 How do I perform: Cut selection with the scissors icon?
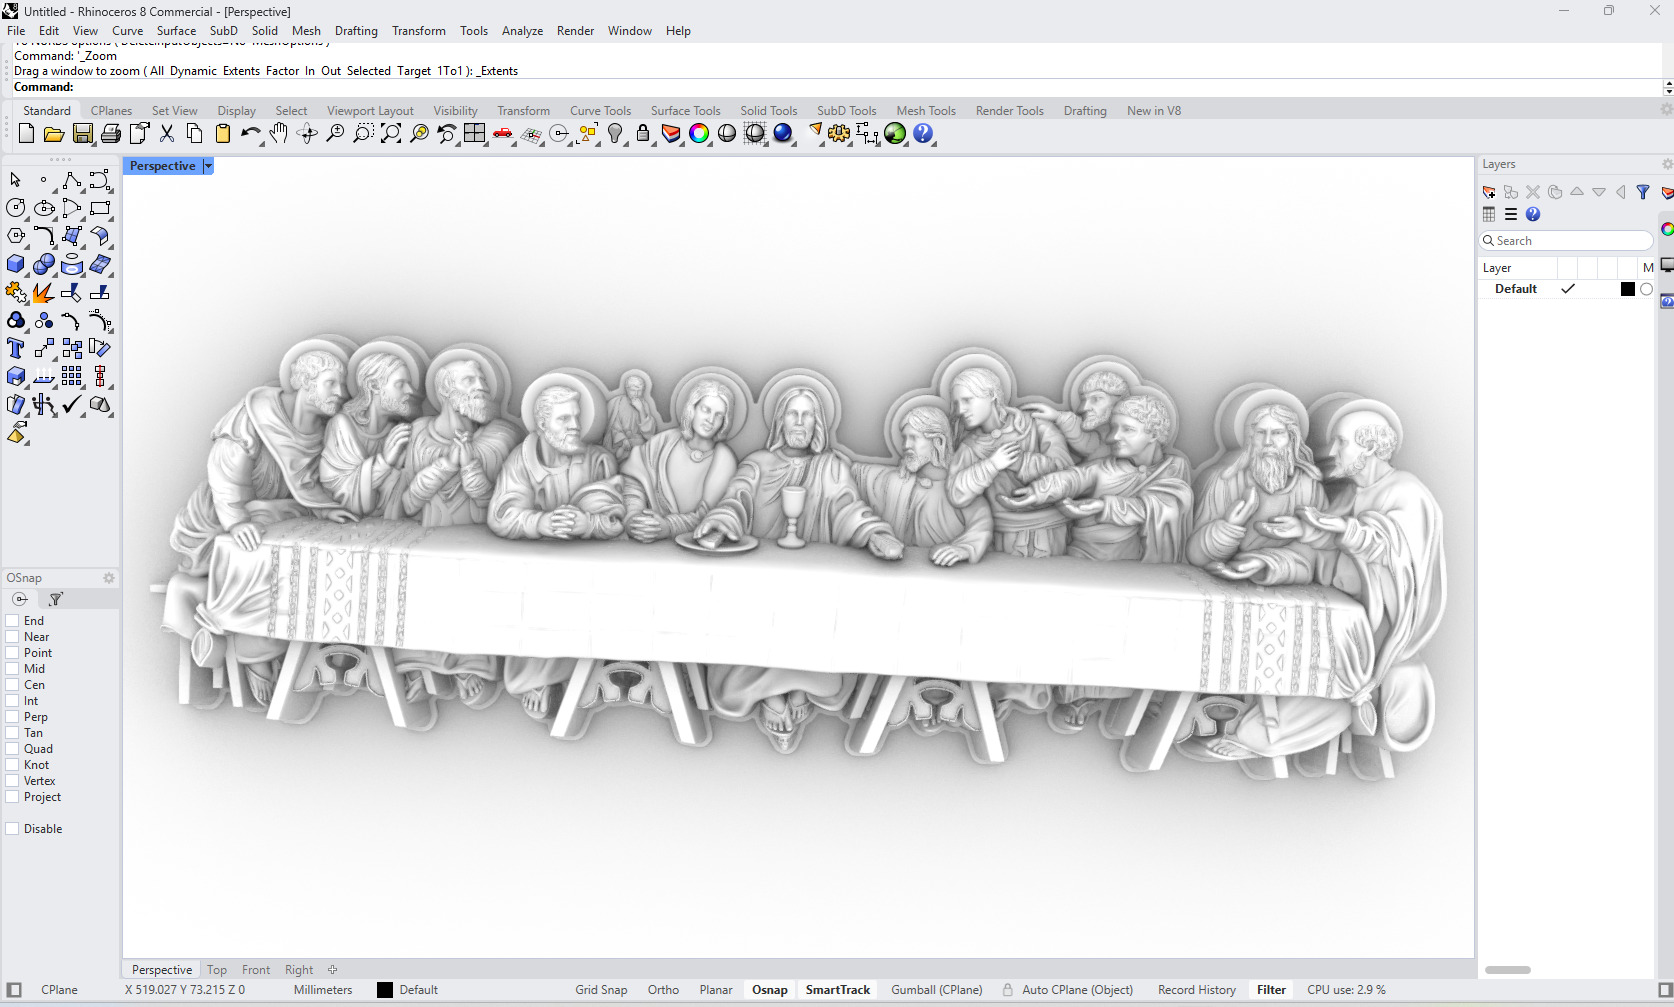pyautogui.click(x=167, y=134)
